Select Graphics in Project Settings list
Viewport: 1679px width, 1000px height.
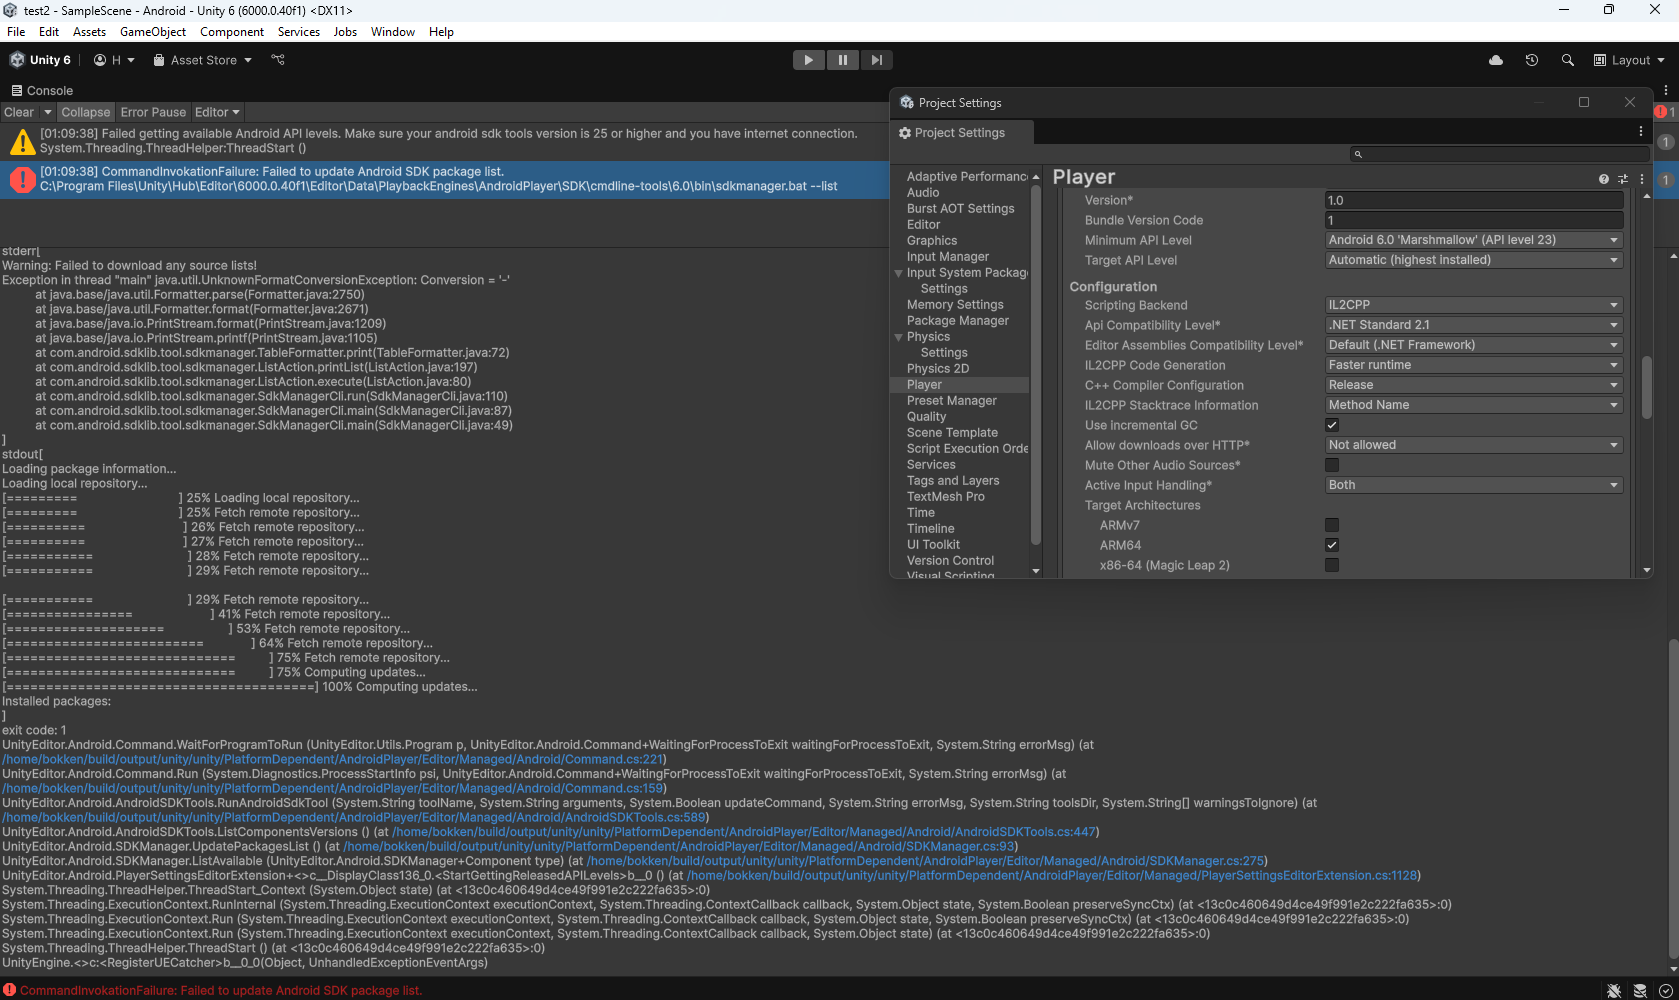pos(932,241)
